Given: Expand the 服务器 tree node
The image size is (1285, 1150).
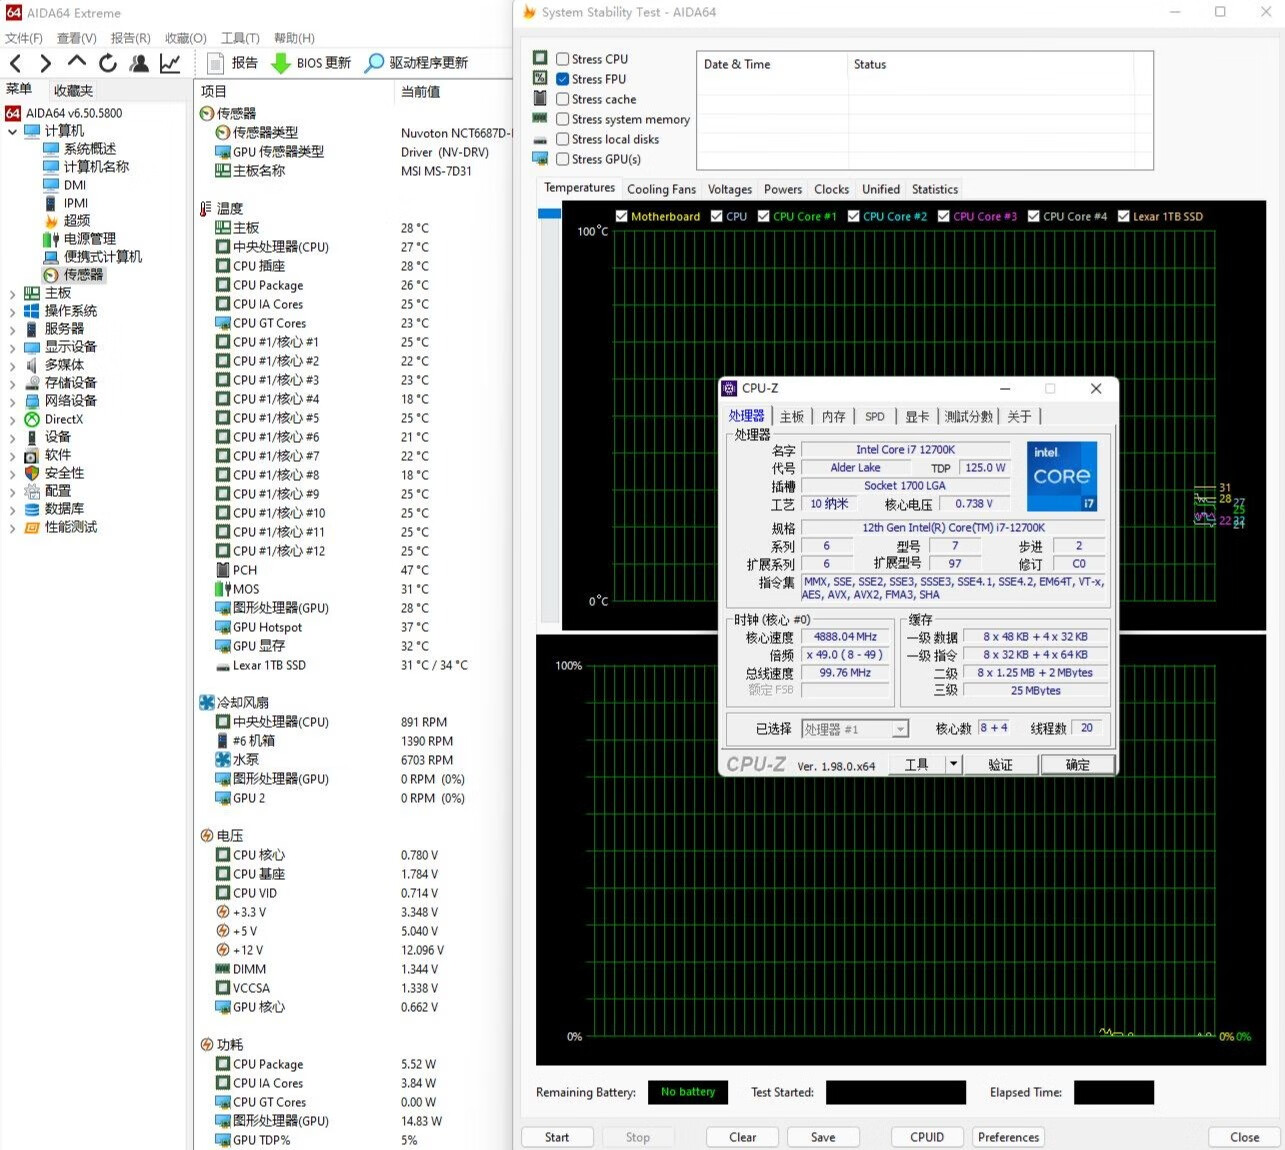Looking at the screenshot, I should point(12,330).
